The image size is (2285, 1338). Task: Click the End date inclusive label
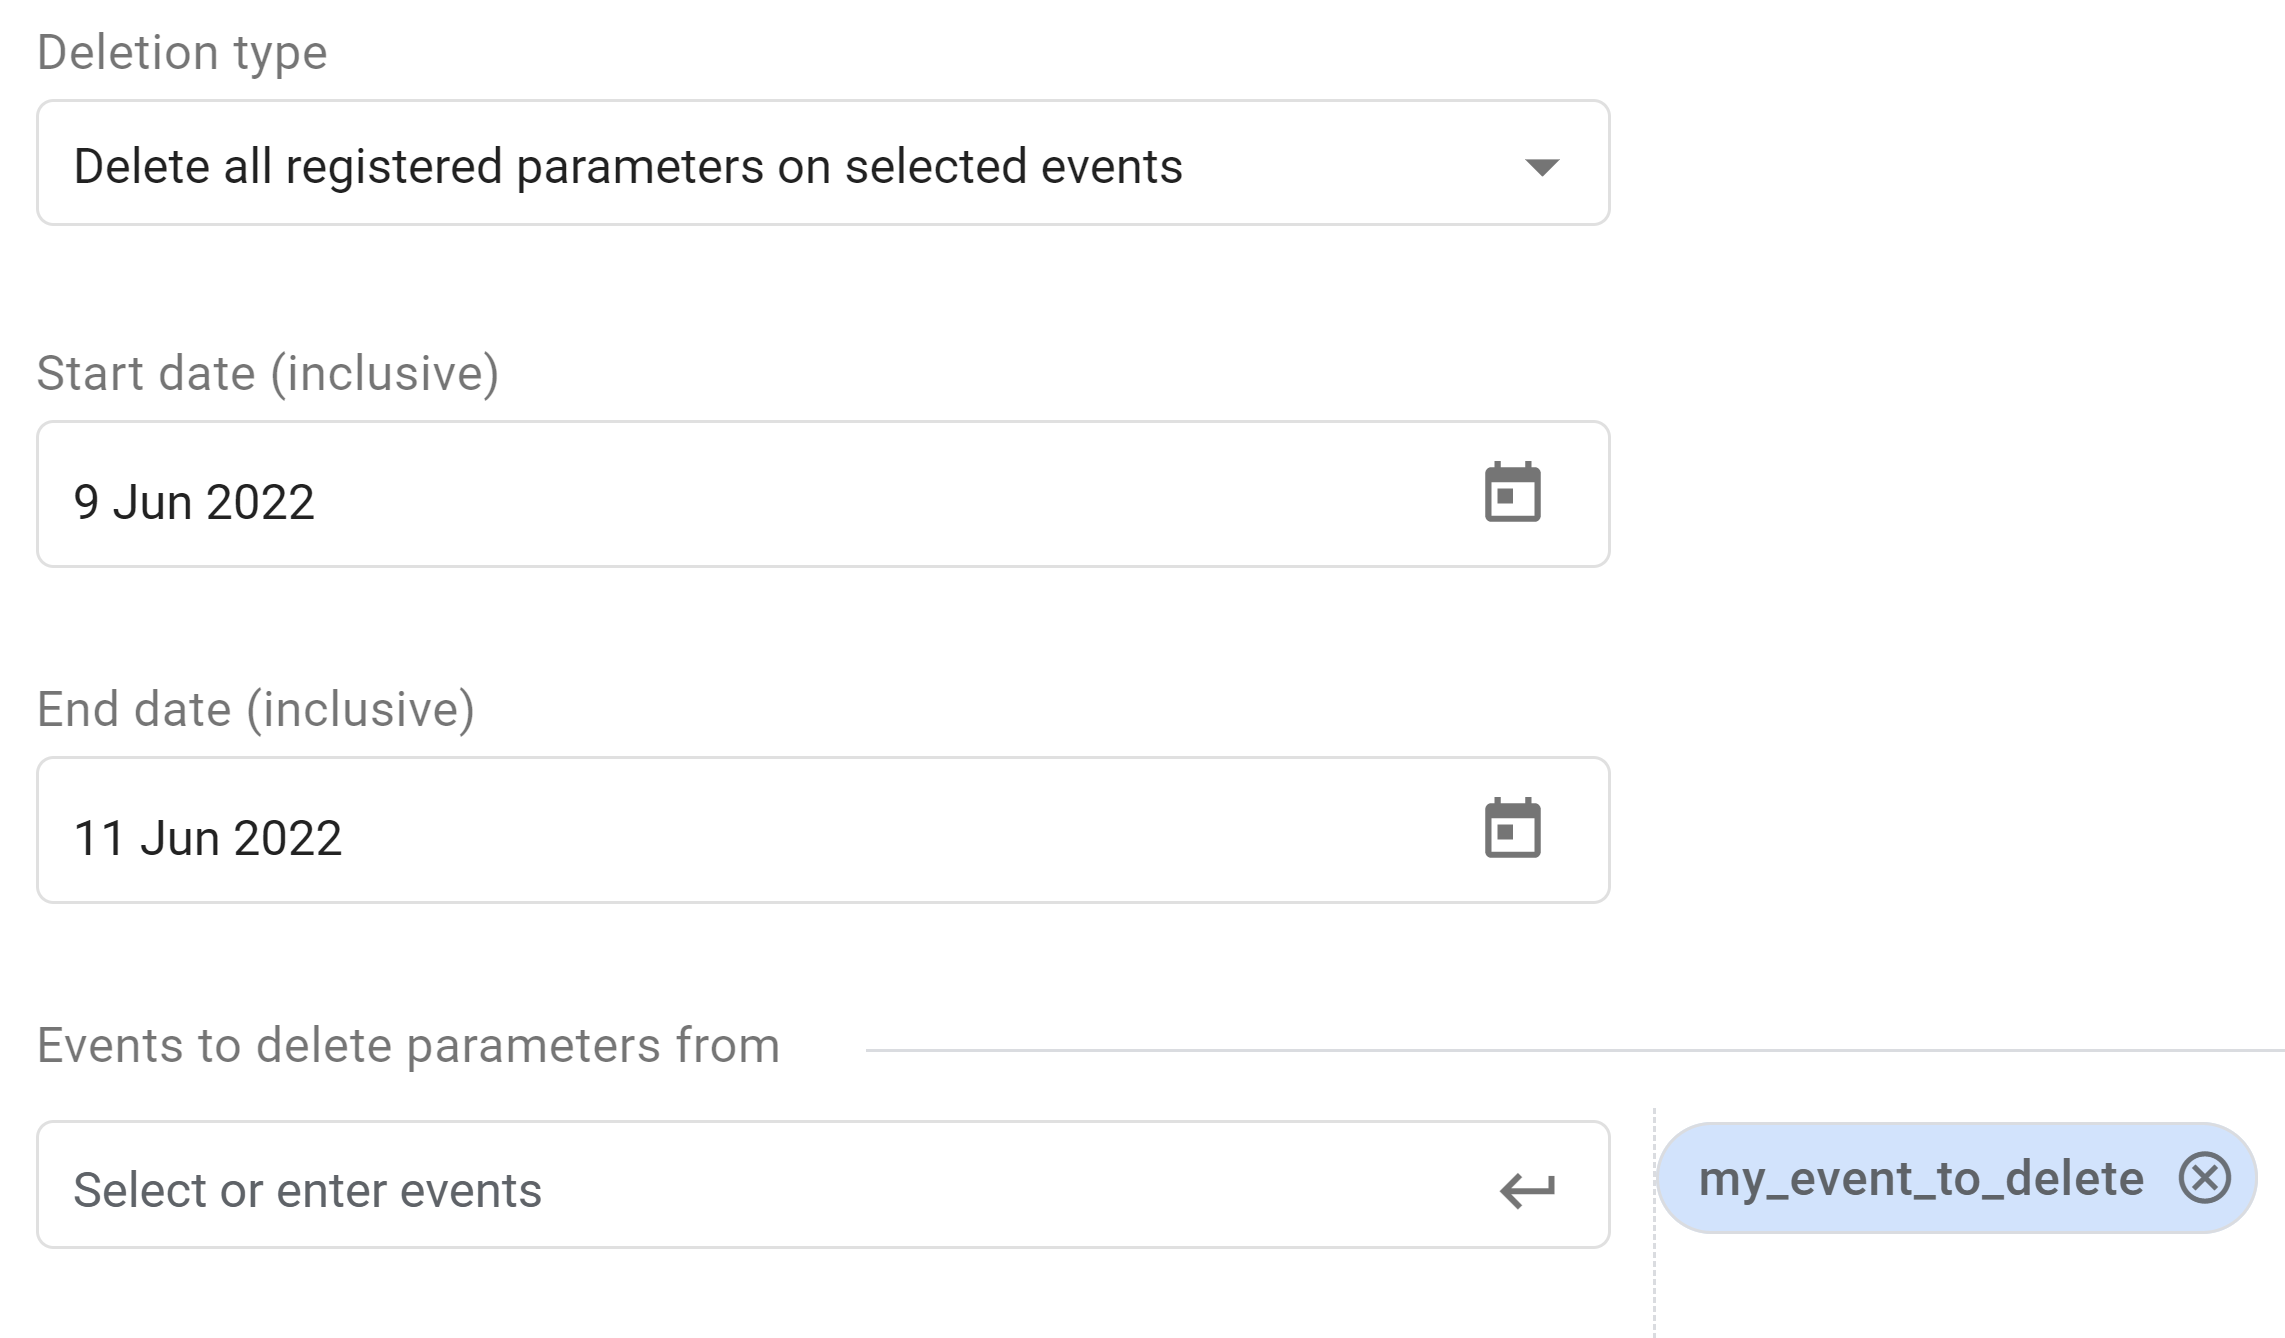click(256, 708)
